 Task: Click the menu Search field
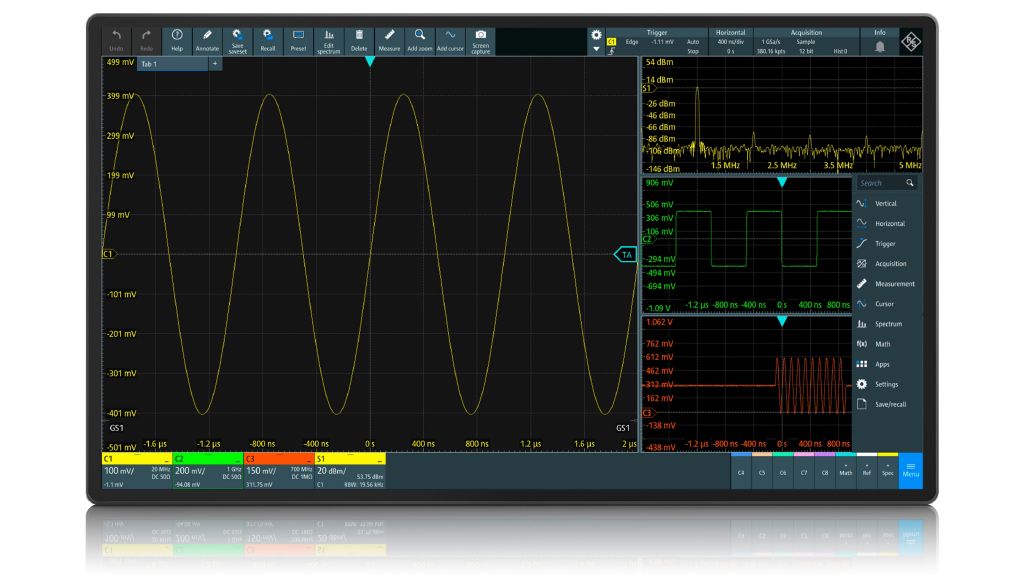point(880,183)
